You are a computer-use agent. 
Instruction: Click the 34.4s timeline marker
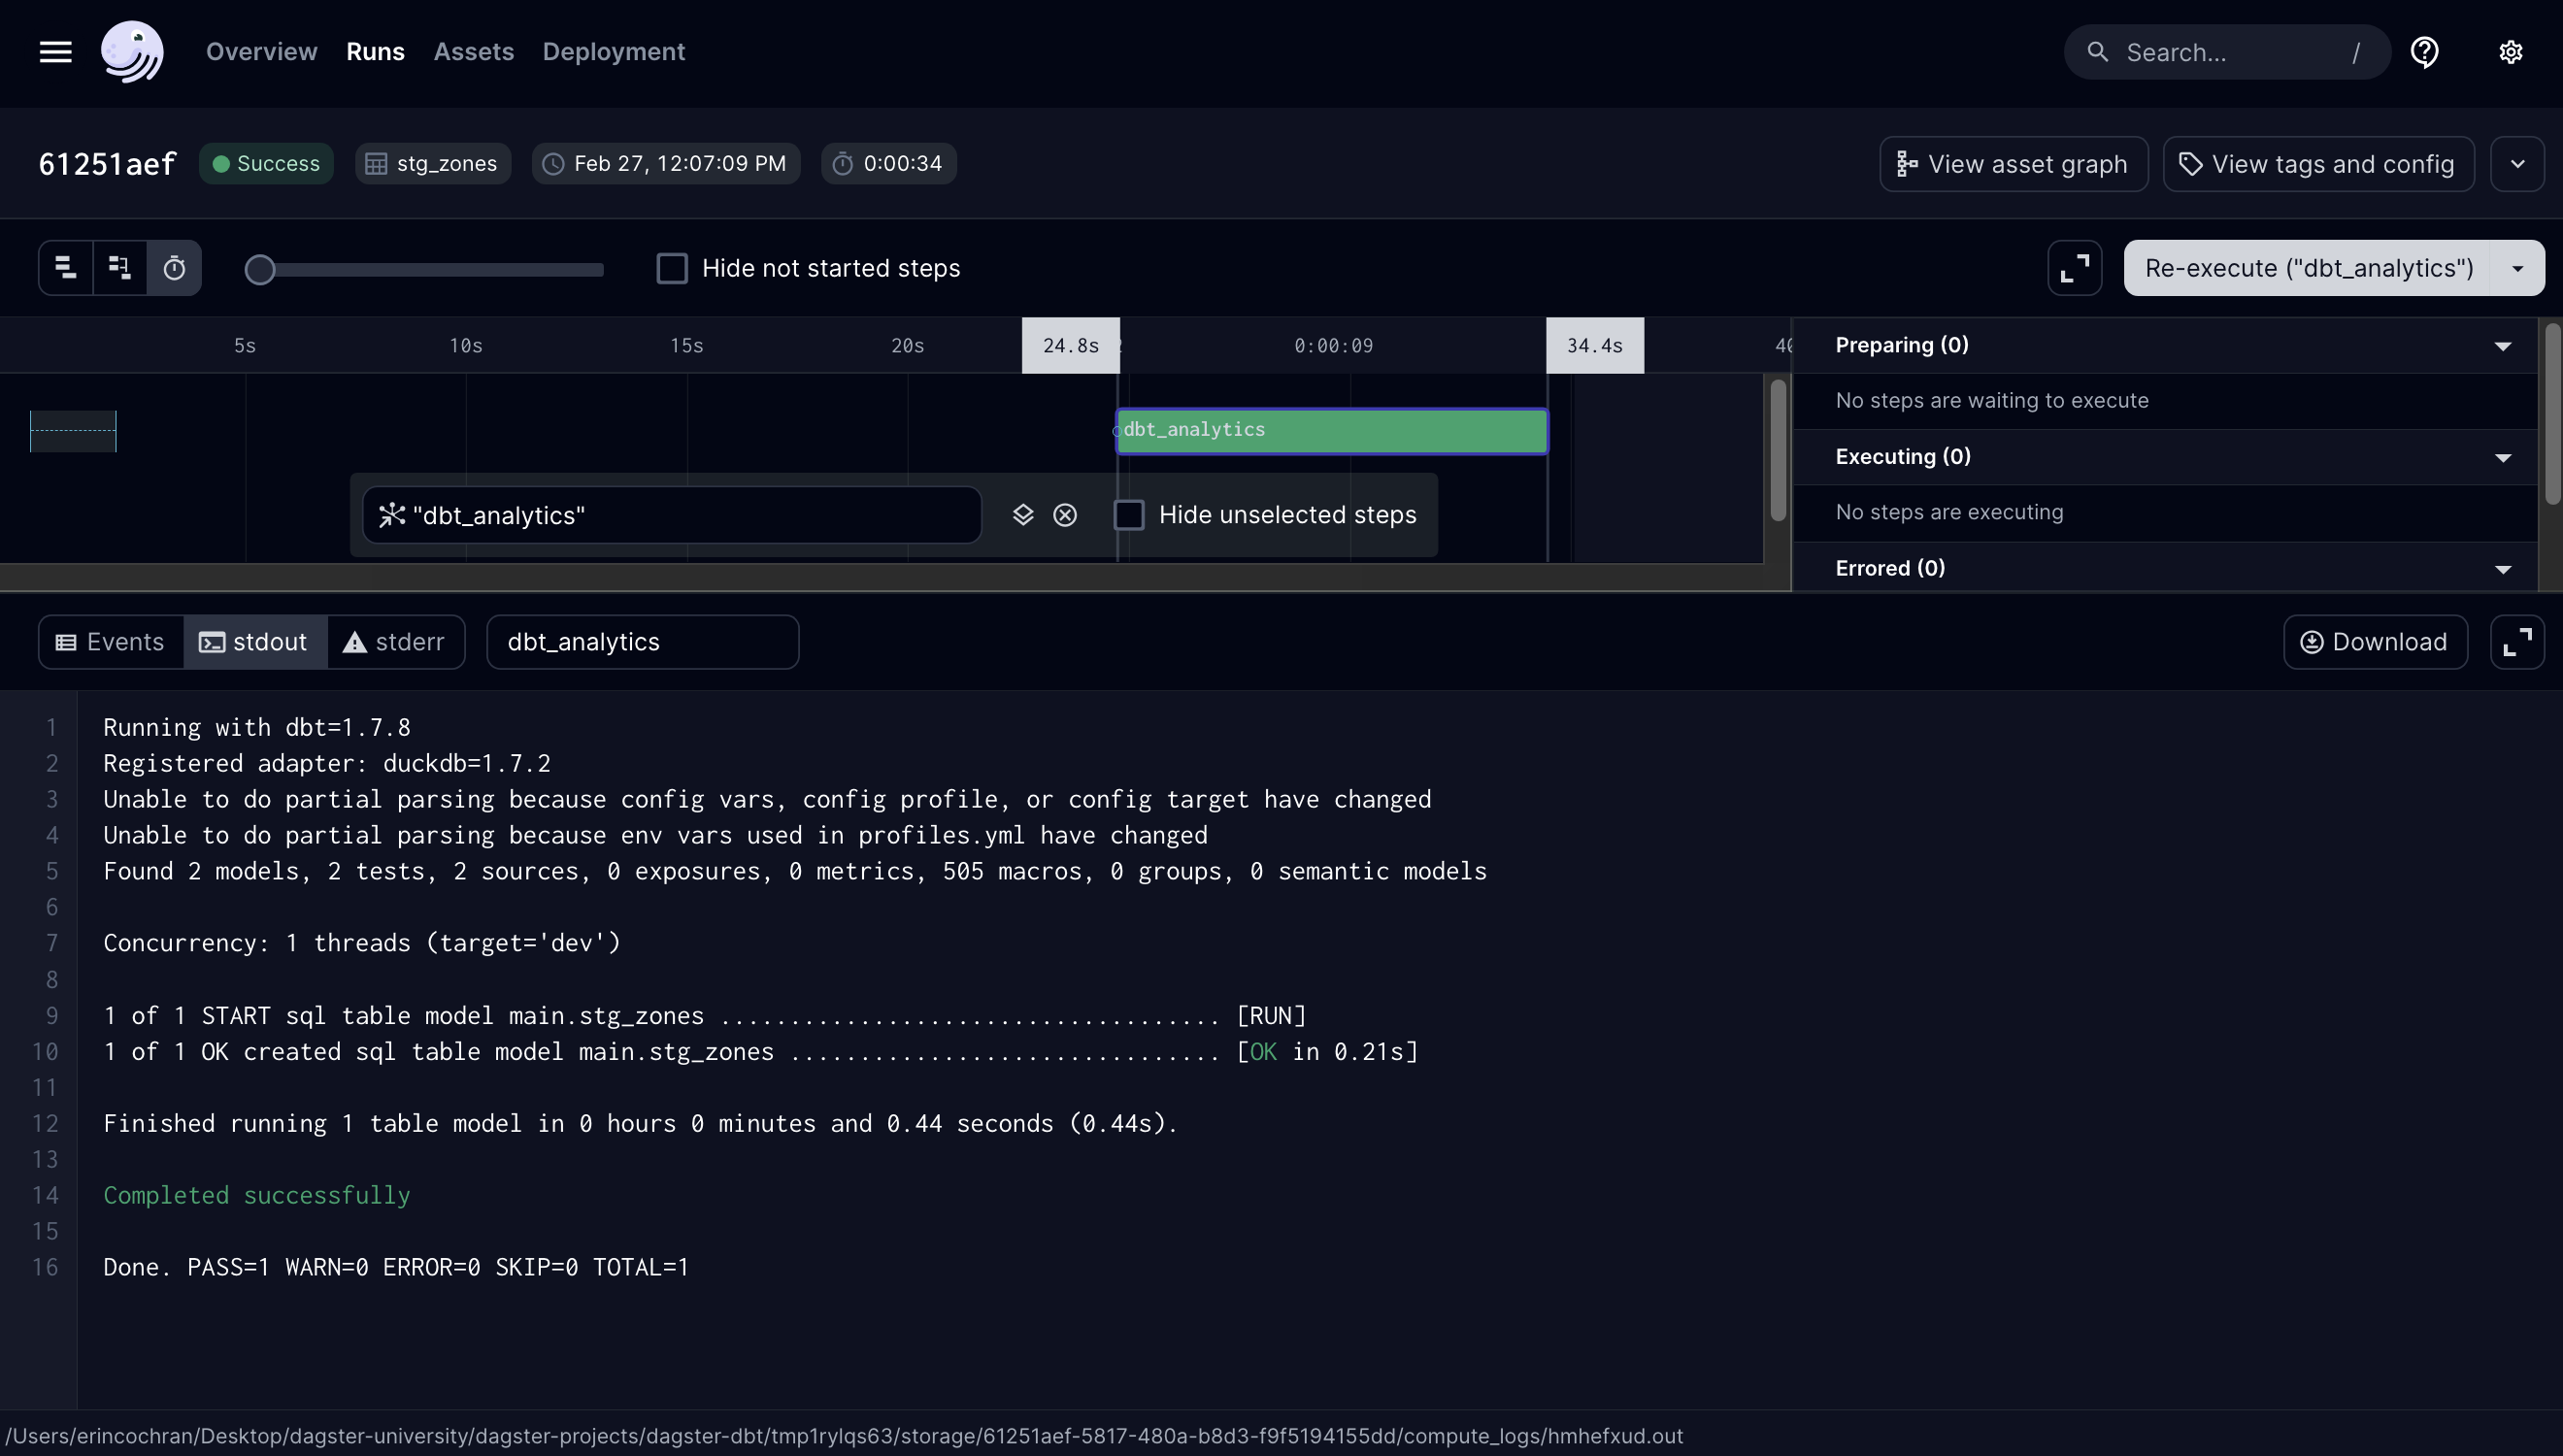coord(1594,346)
